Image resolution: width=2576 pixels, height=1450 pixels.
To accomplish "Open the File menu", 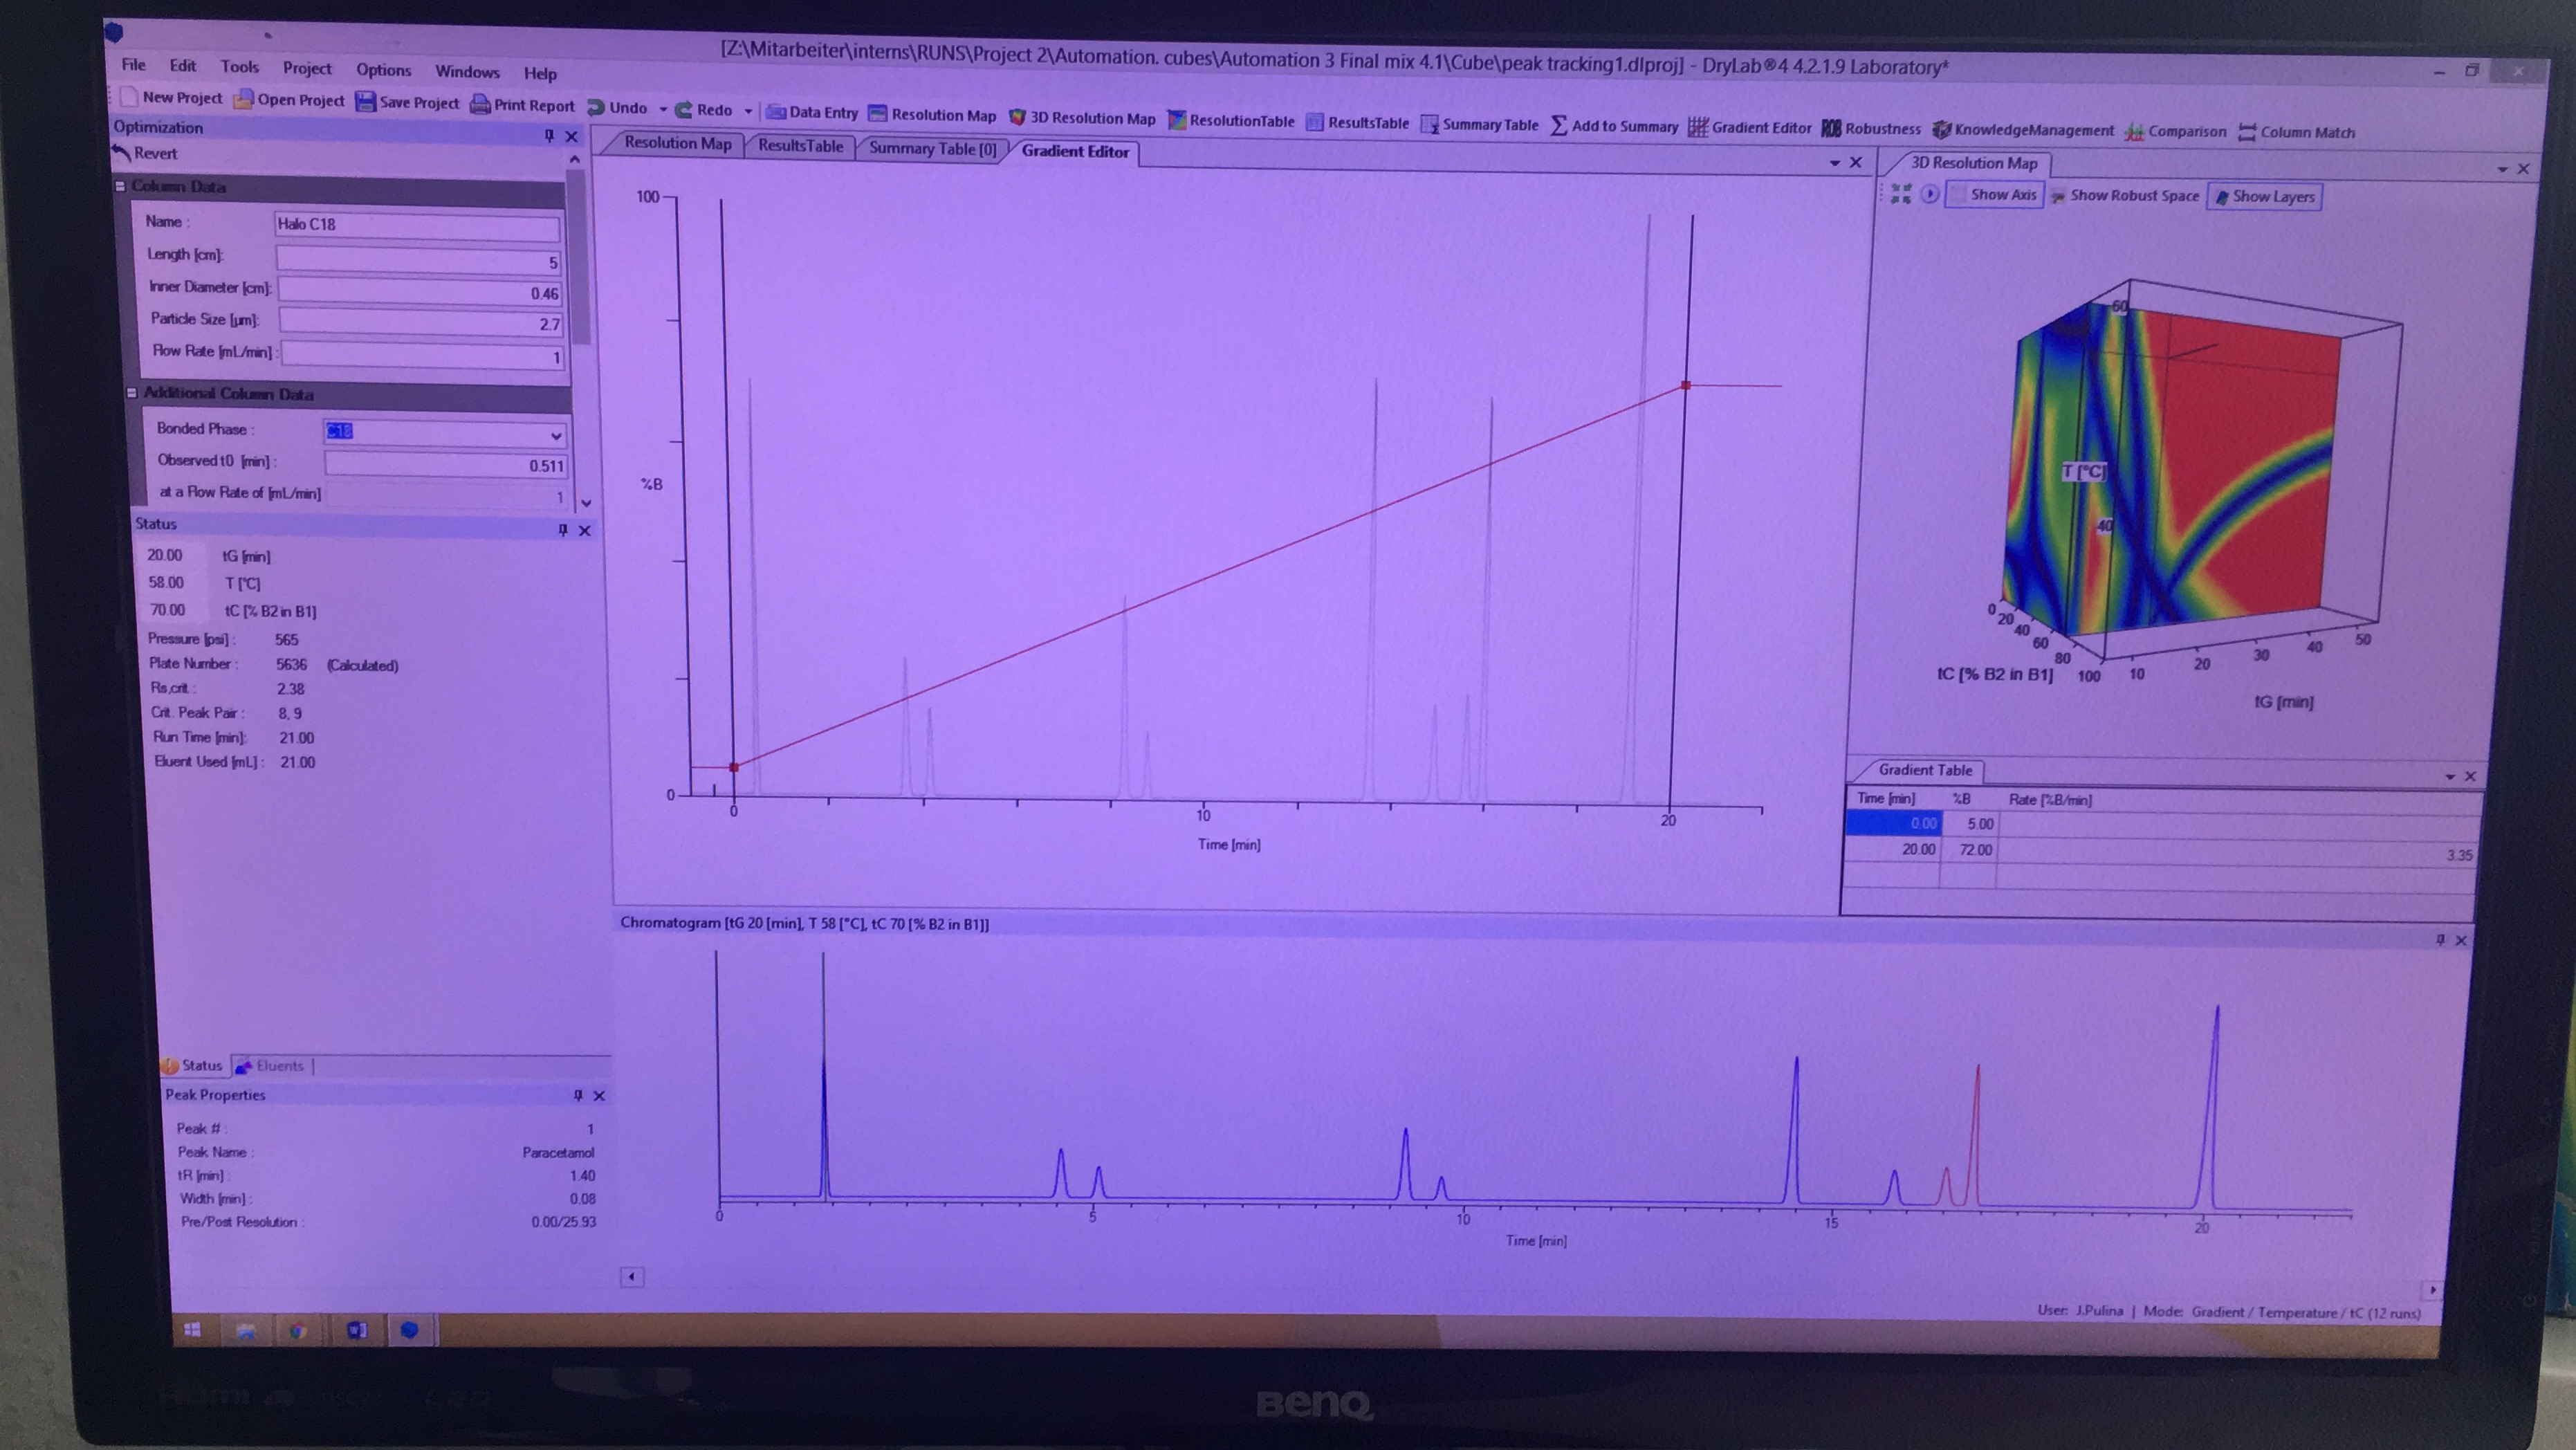I will (133, 65).
